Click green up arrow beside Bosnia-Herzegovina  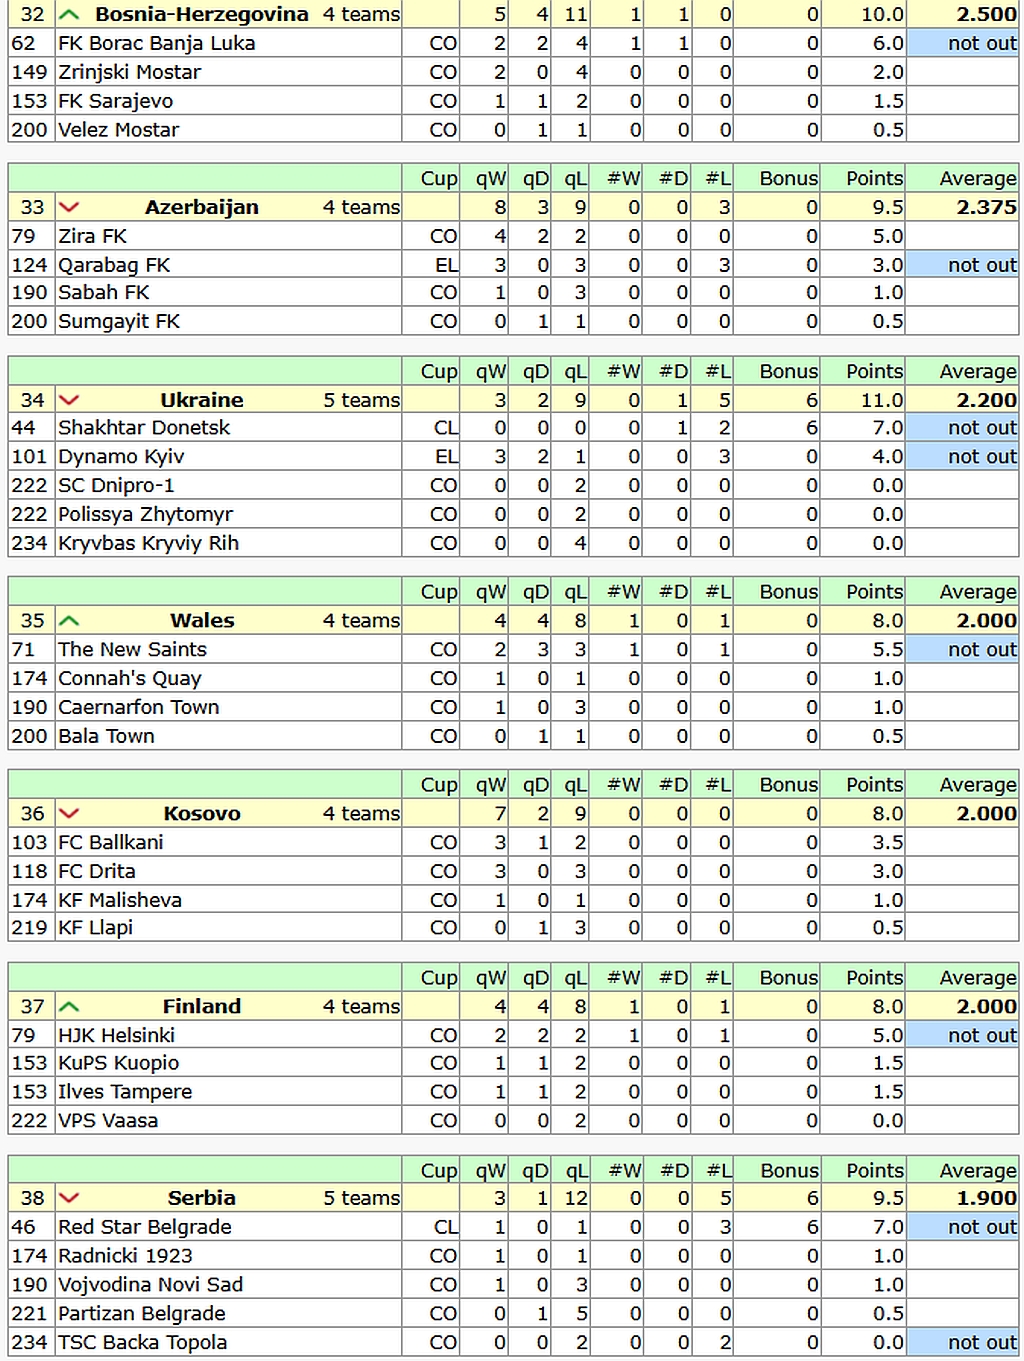pyautogui.click(x=69, y=14)
